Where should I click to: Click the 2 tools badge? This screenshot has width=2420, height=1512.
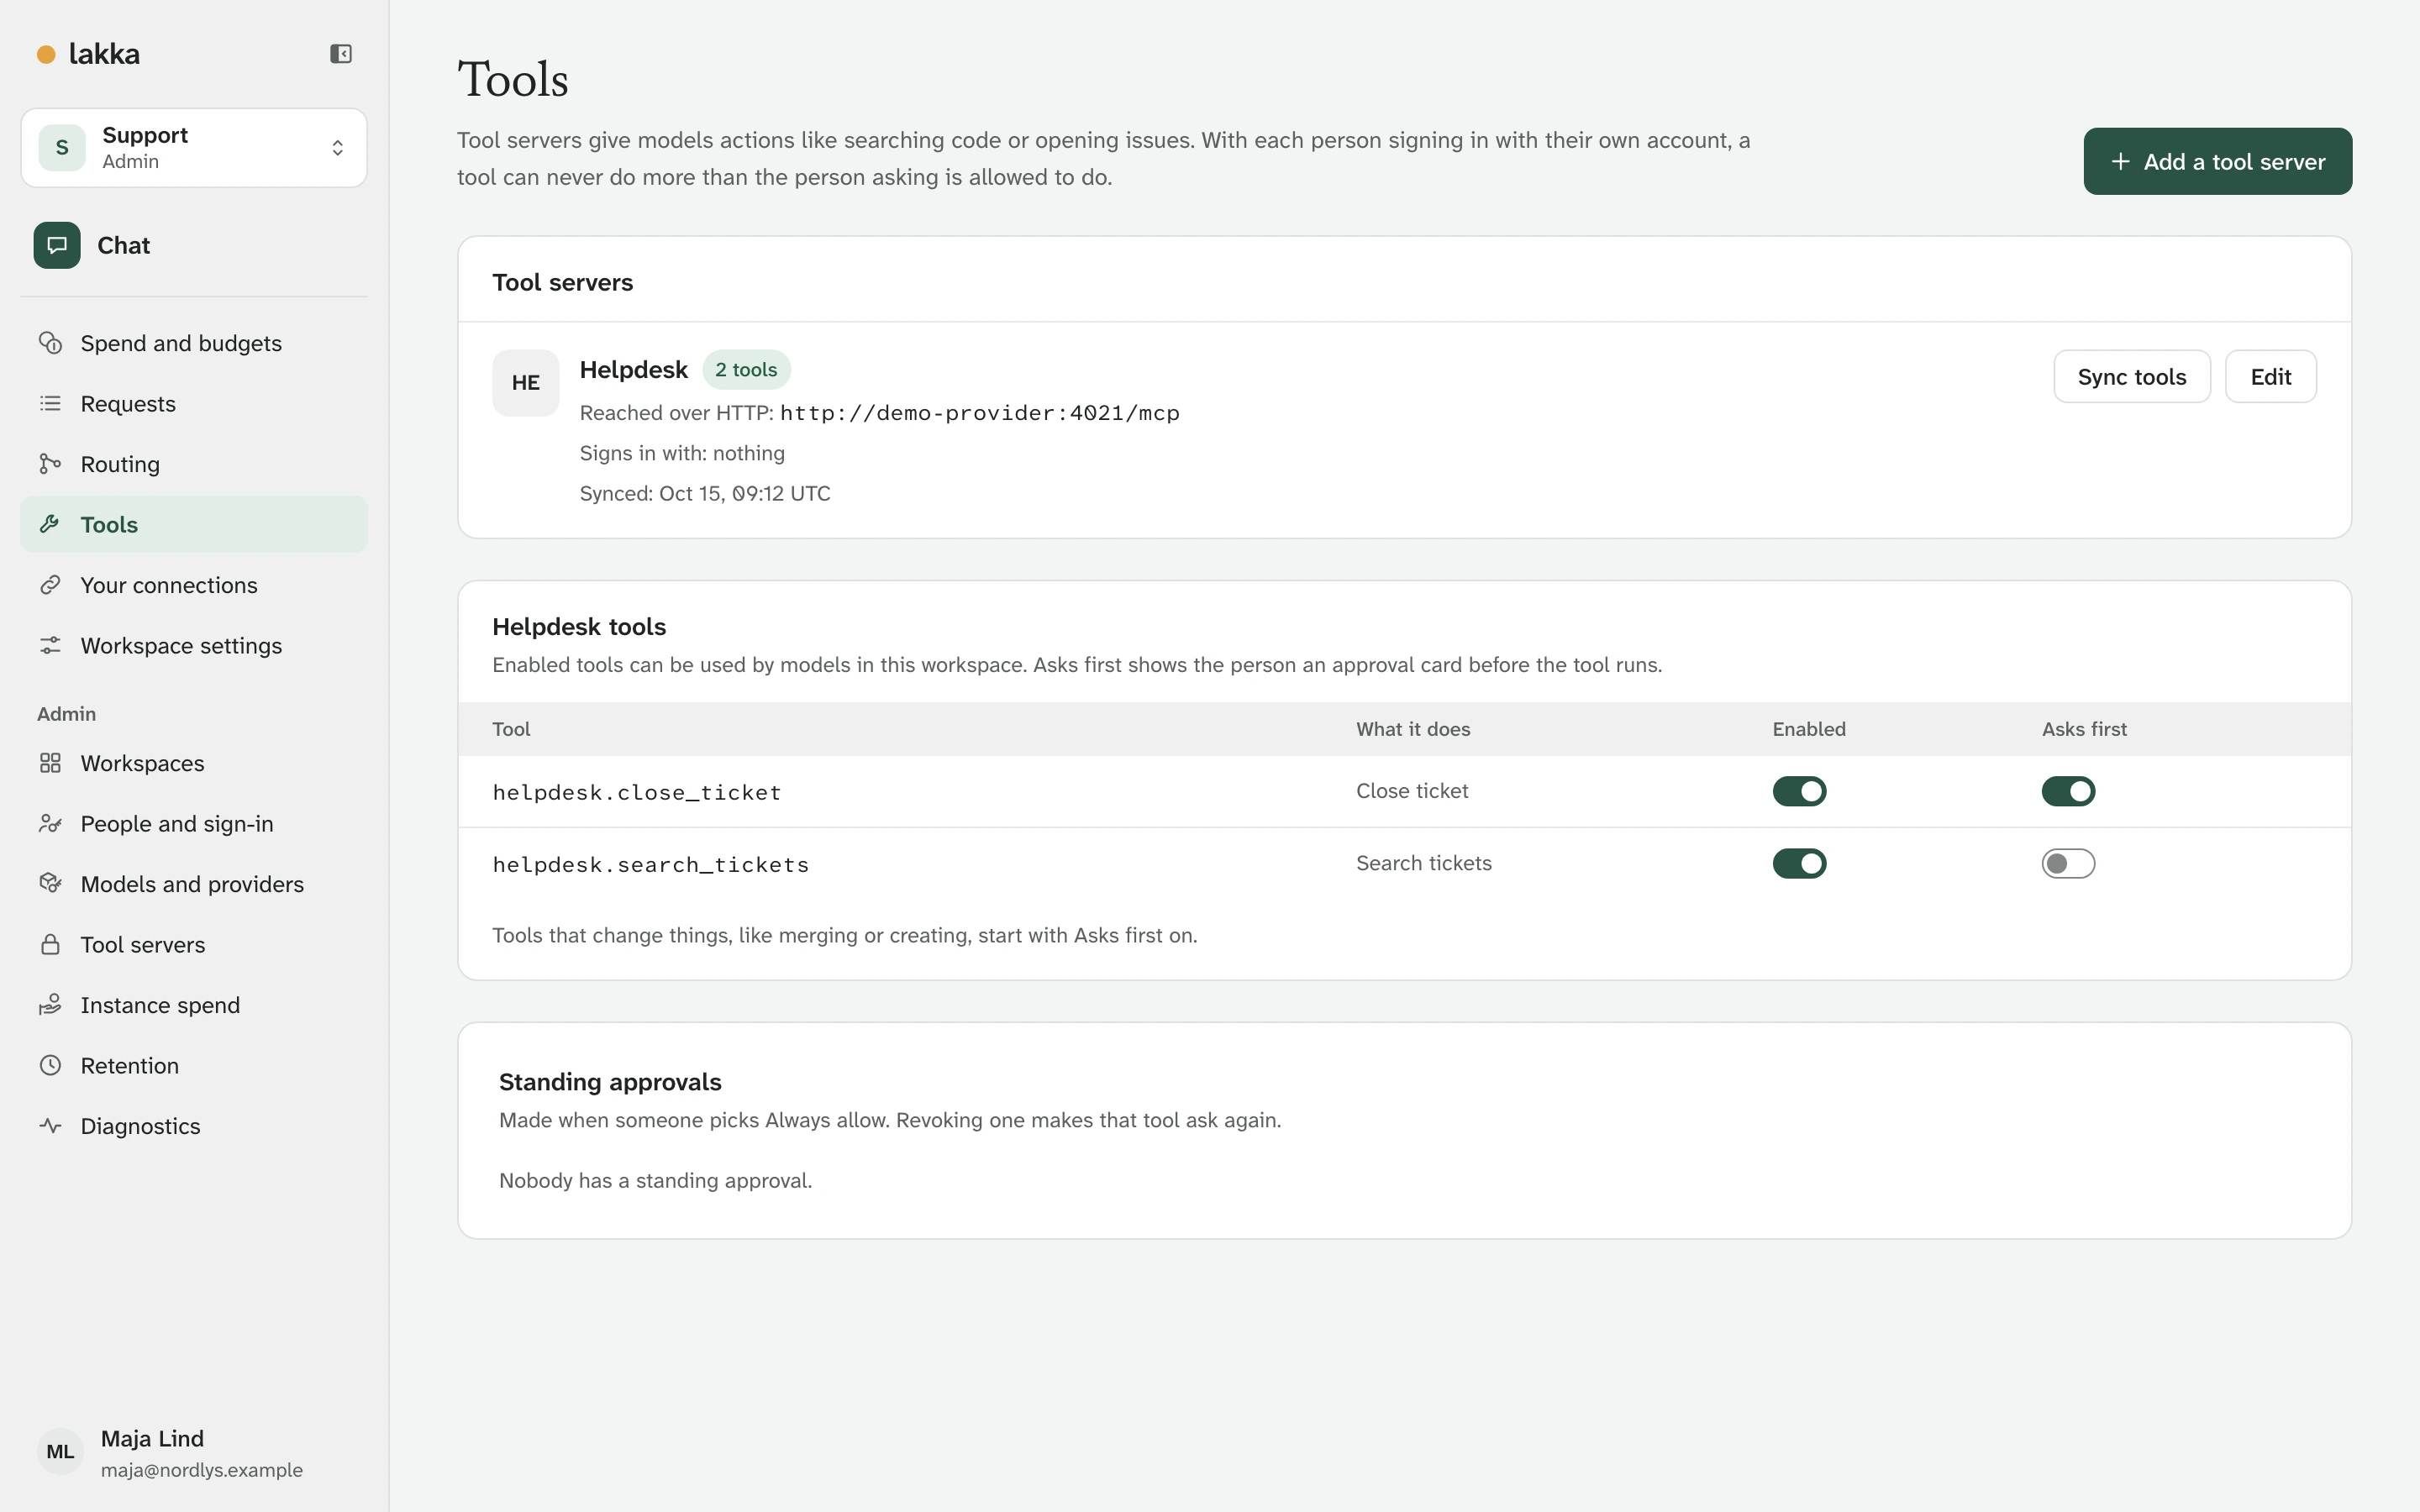pyautogui.click(x=746, y=370)
